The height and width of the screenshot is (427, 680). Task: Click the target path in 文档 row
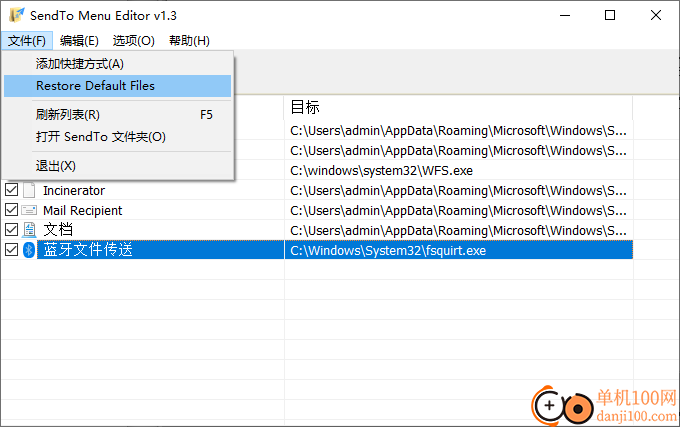click(x=458, y=231)
